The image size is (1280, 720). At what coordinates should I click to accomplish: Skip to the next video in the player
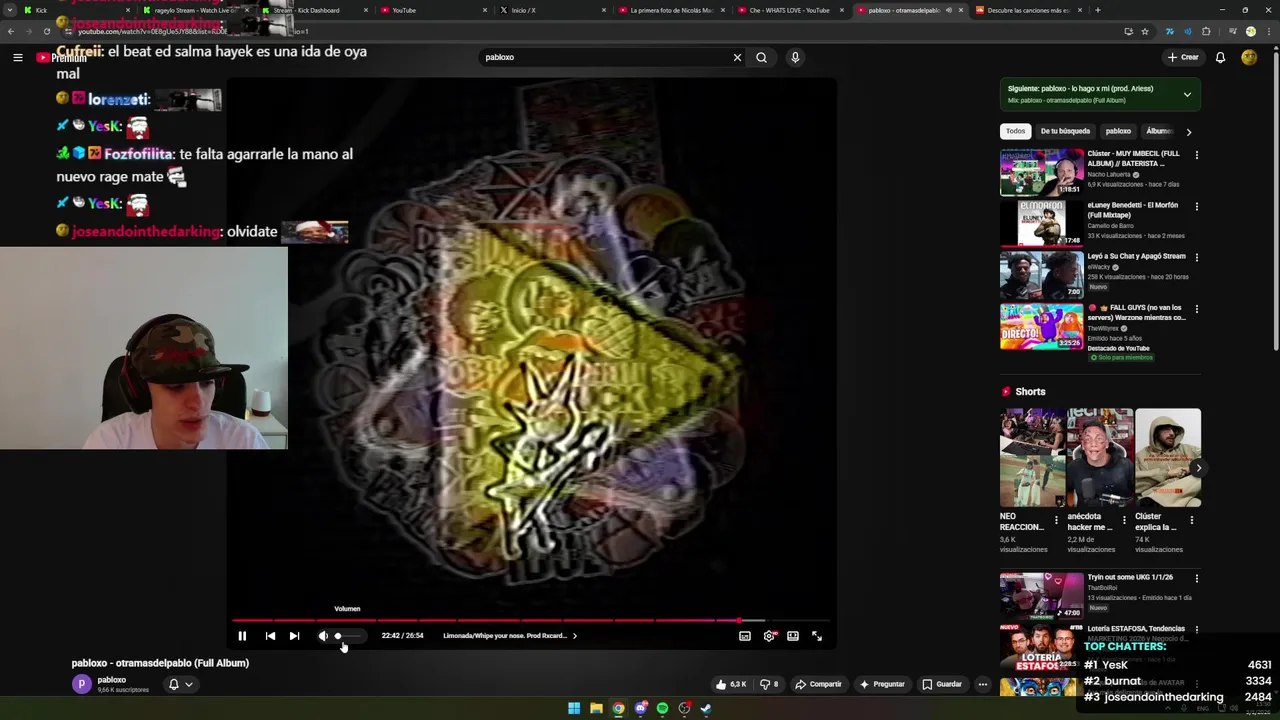(x=294, y=636)
